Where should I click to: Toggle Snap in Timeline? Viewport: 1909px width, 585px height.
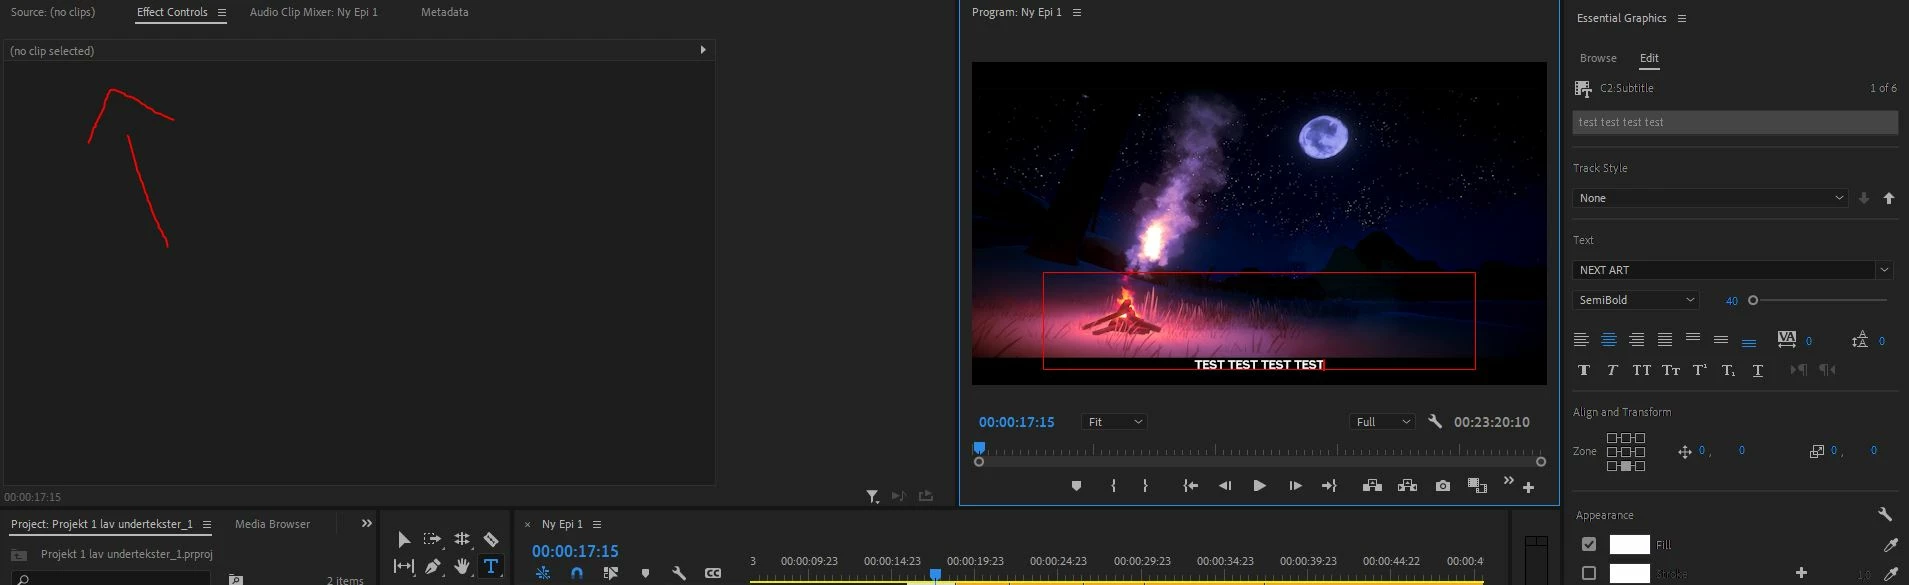point(577,573)
